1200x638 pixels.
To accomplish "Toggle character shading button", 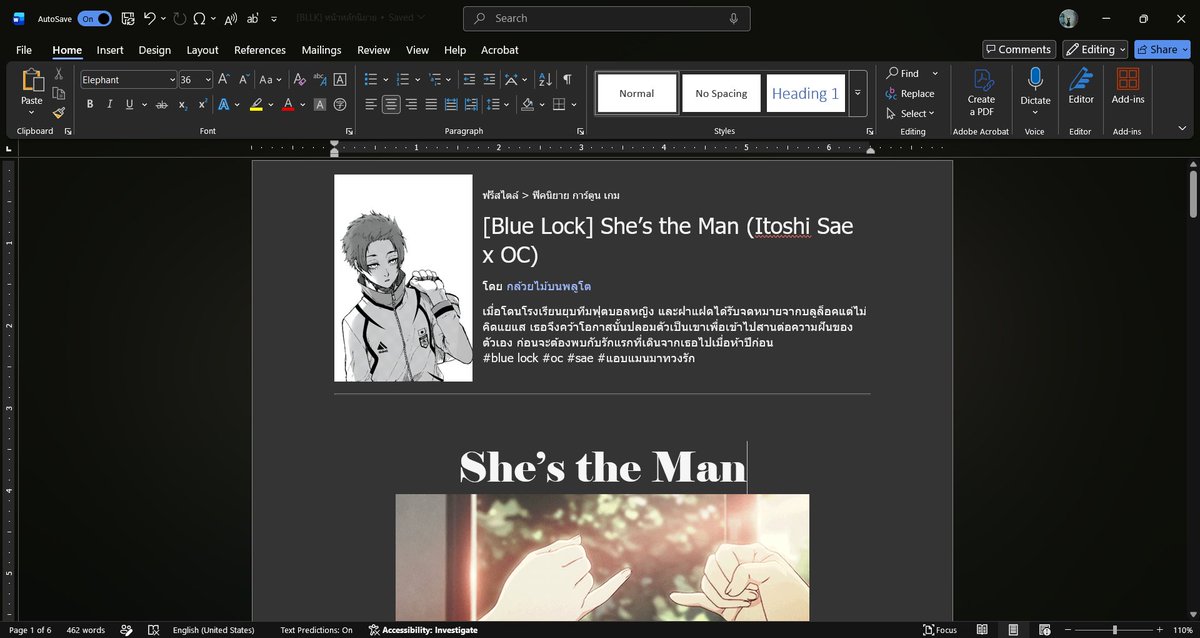I will click(320, 104).
